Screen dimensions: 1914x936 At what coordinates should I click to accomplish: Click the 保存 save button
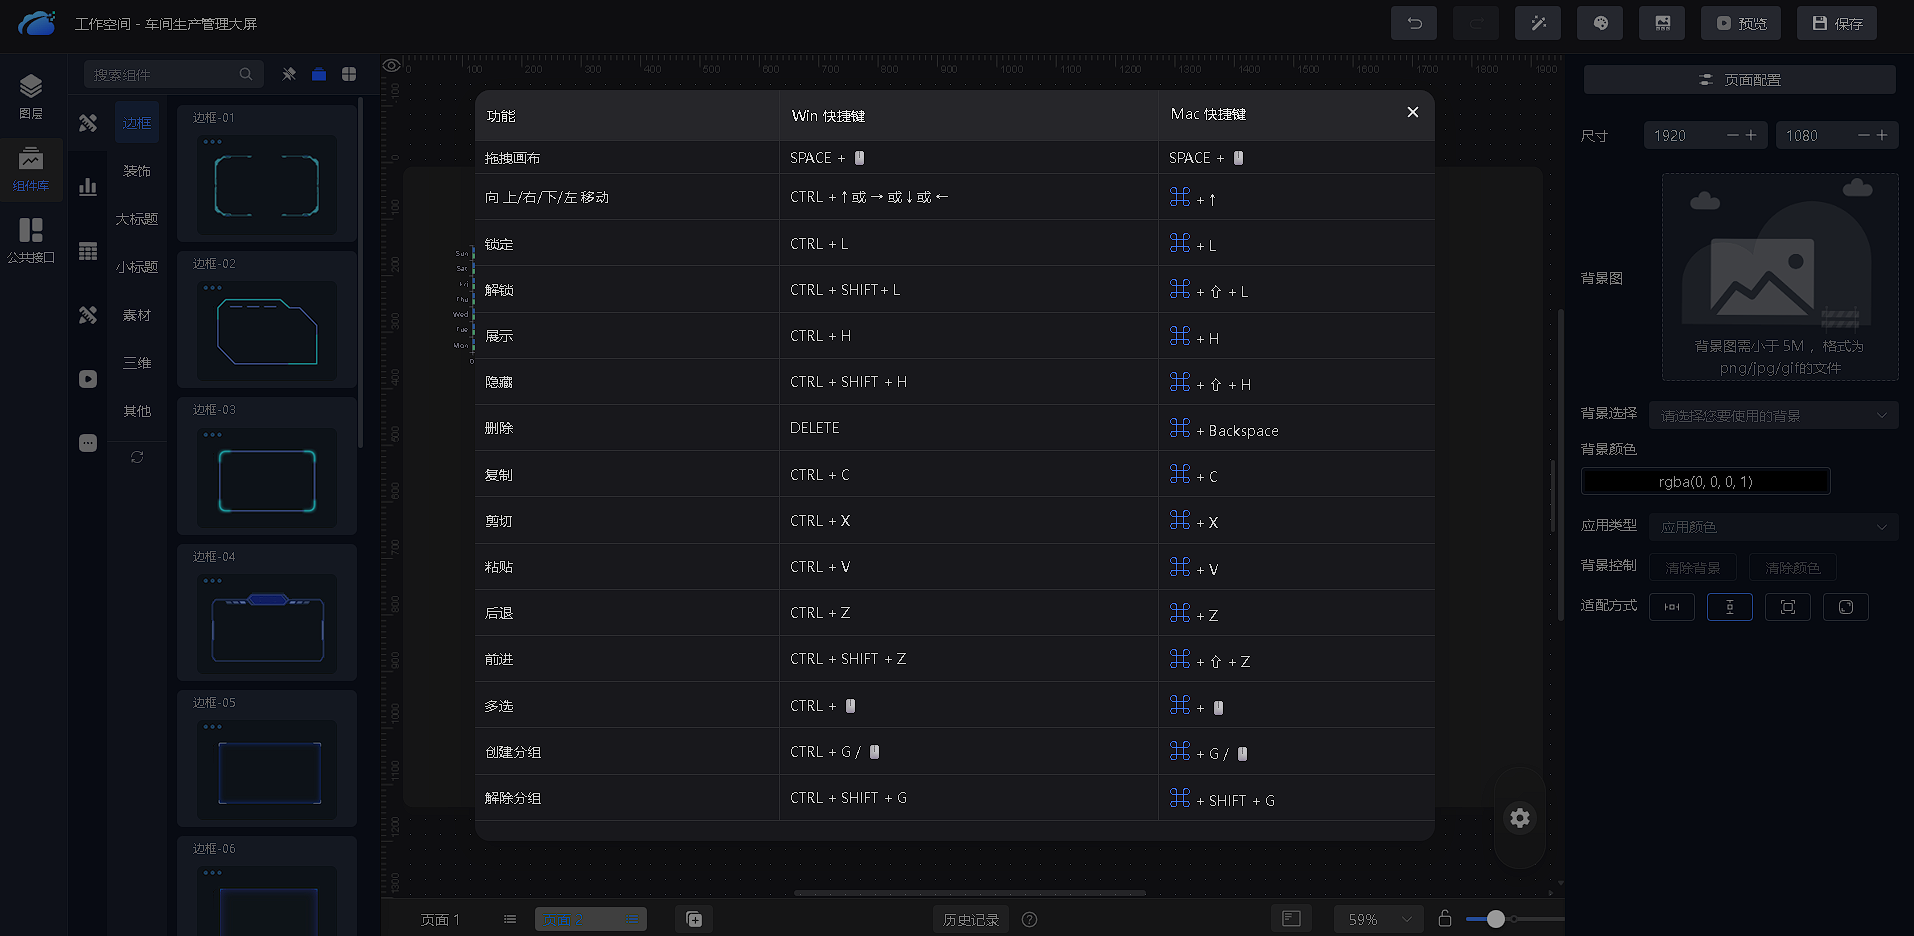[1837, 23]
